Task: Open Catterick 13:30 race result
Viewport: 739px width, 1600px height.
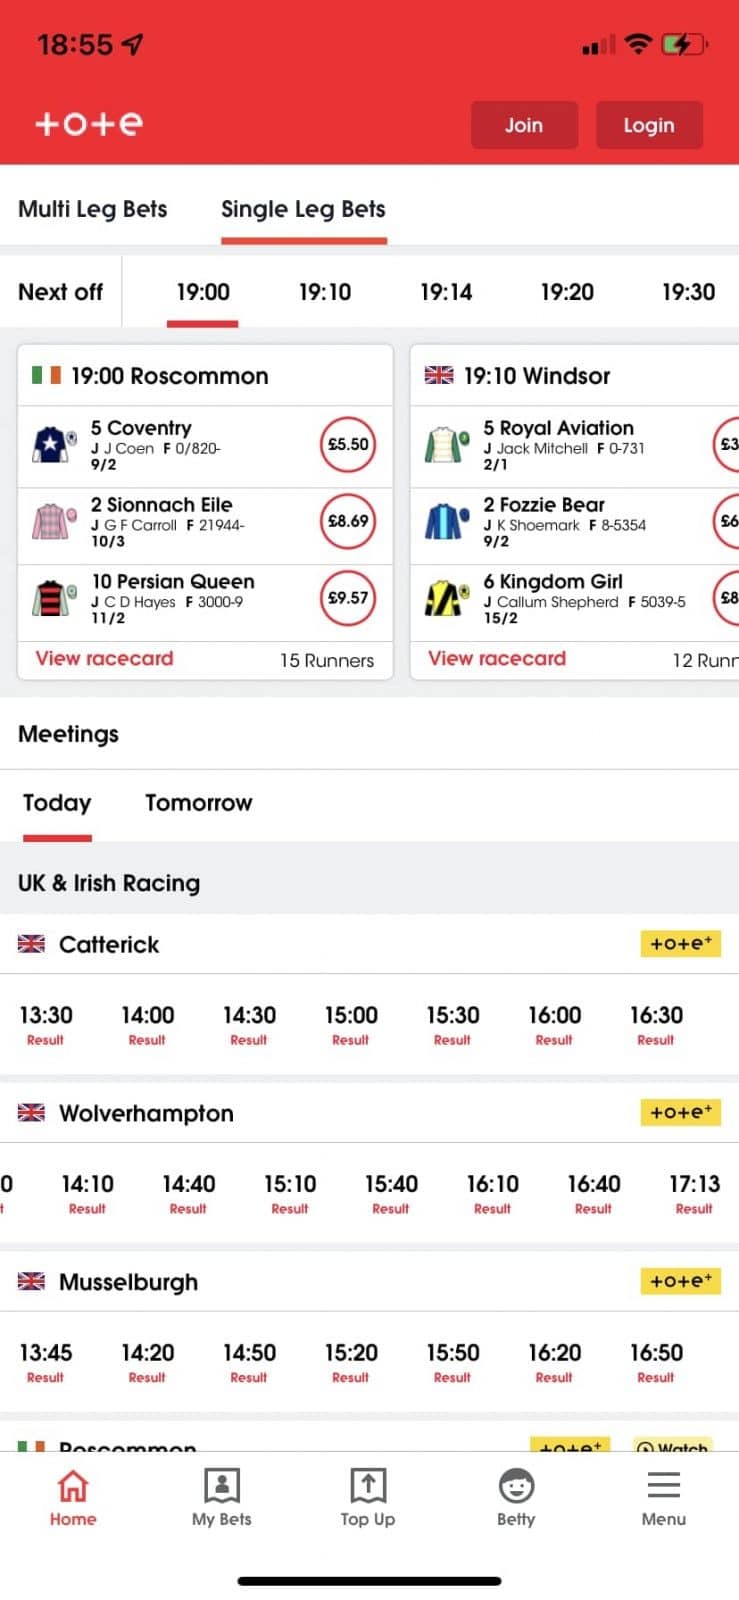Action: pyautogui.click(x=46, y=1025)
